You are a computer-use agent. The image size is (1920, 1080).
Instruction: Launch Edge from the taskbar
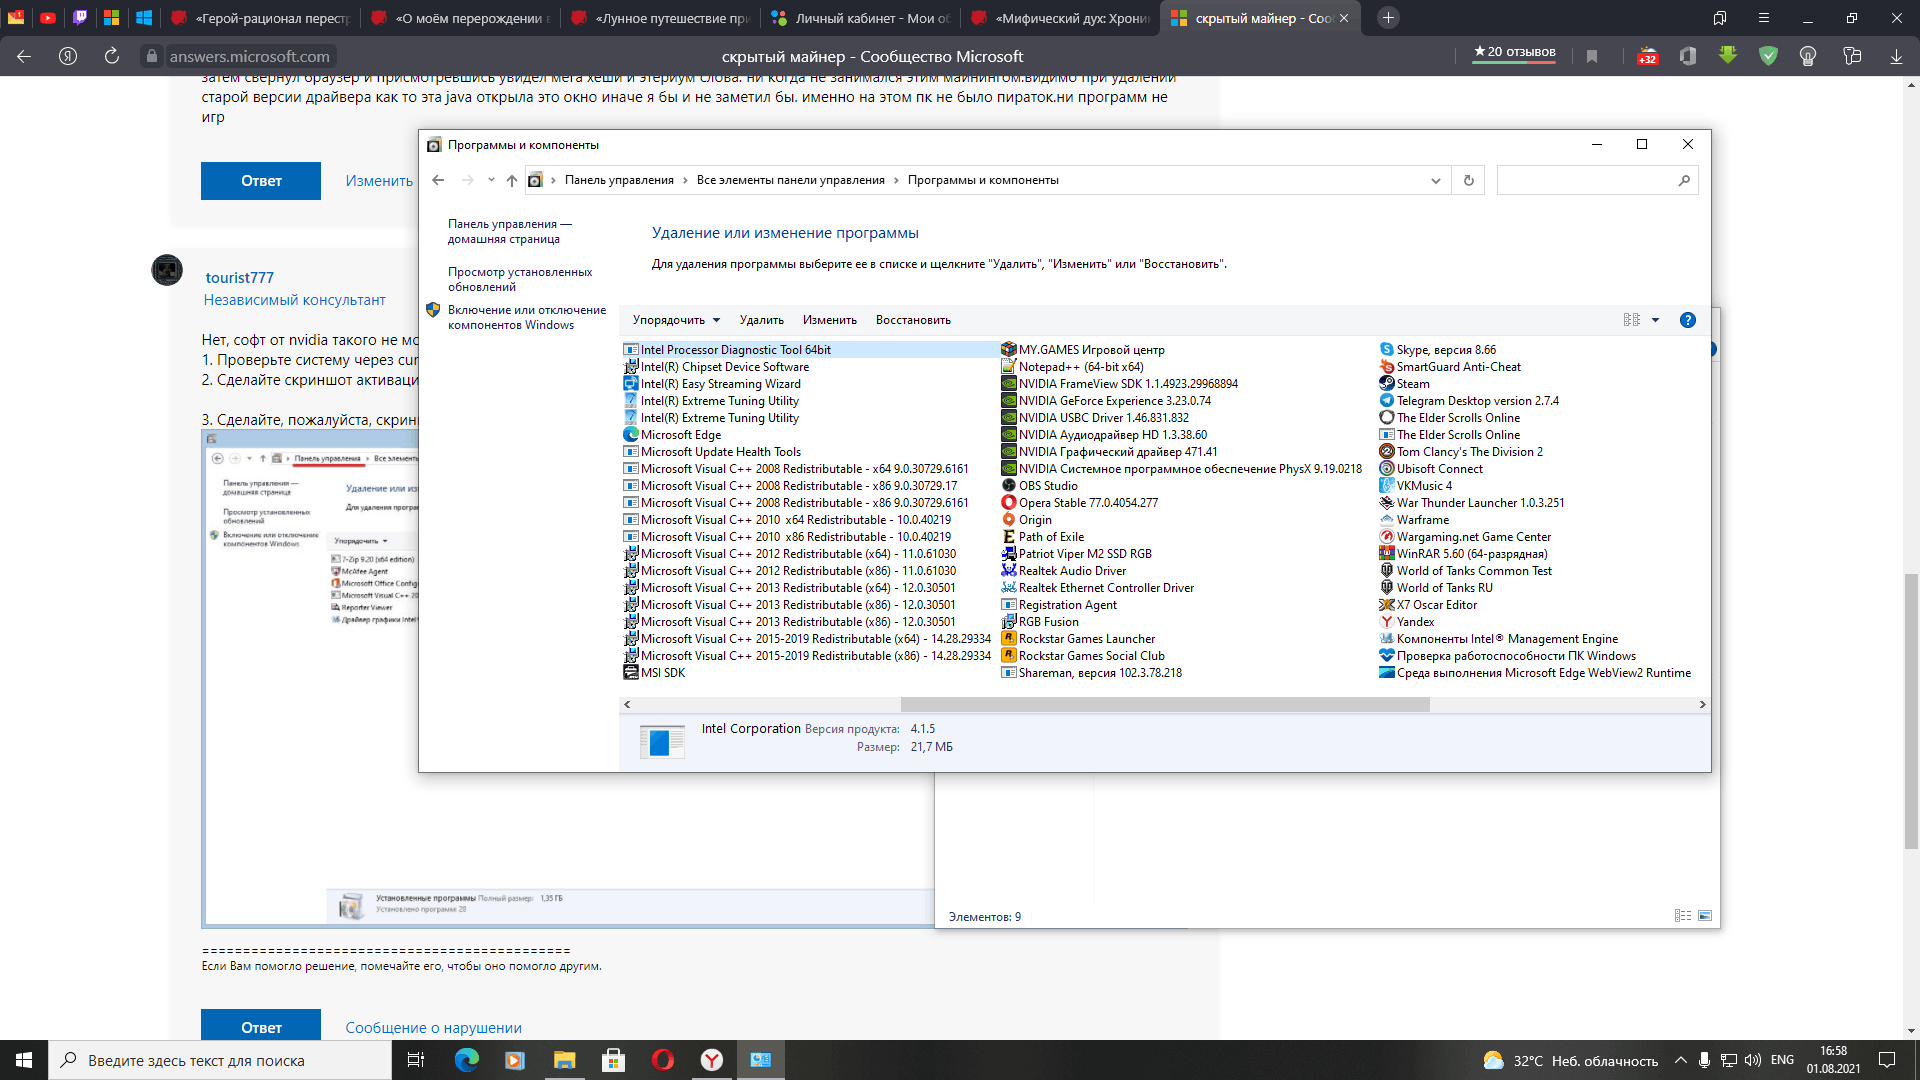click(466, 1060)
